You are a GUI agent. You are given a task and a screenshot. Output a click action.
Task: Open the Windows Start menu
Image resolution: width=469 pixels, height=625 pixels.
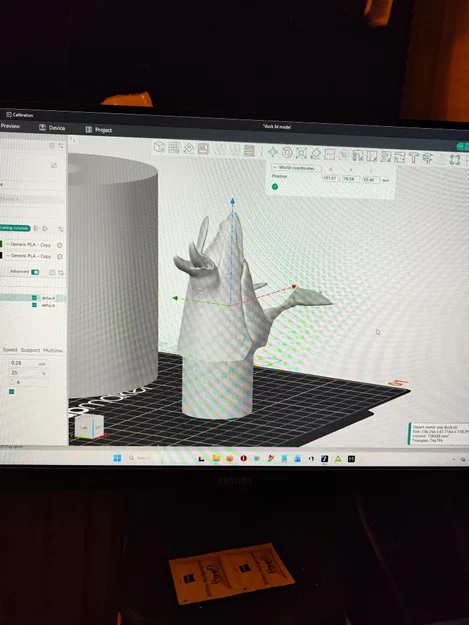point(117,458)
